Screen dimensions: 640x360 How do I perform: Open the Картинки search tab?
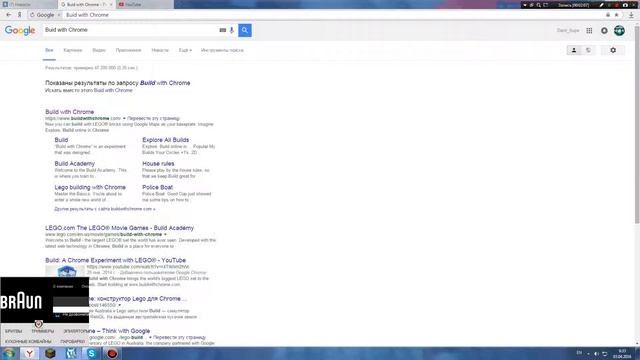tap(73, 50)
